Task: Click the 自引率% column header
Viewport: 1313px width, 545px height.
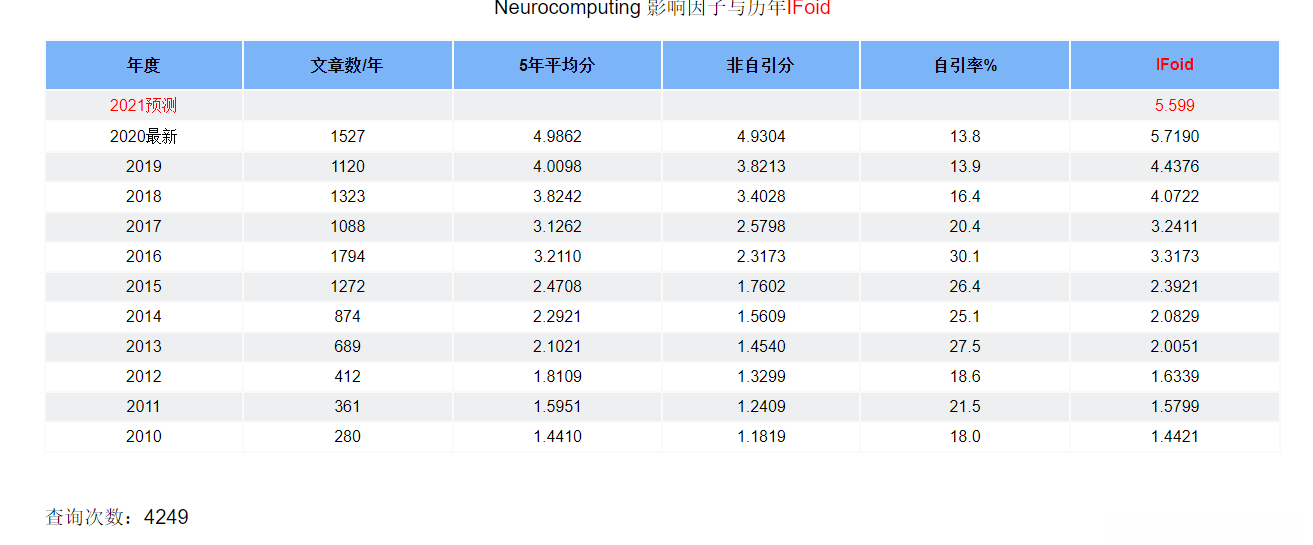Action: [965, 65]
